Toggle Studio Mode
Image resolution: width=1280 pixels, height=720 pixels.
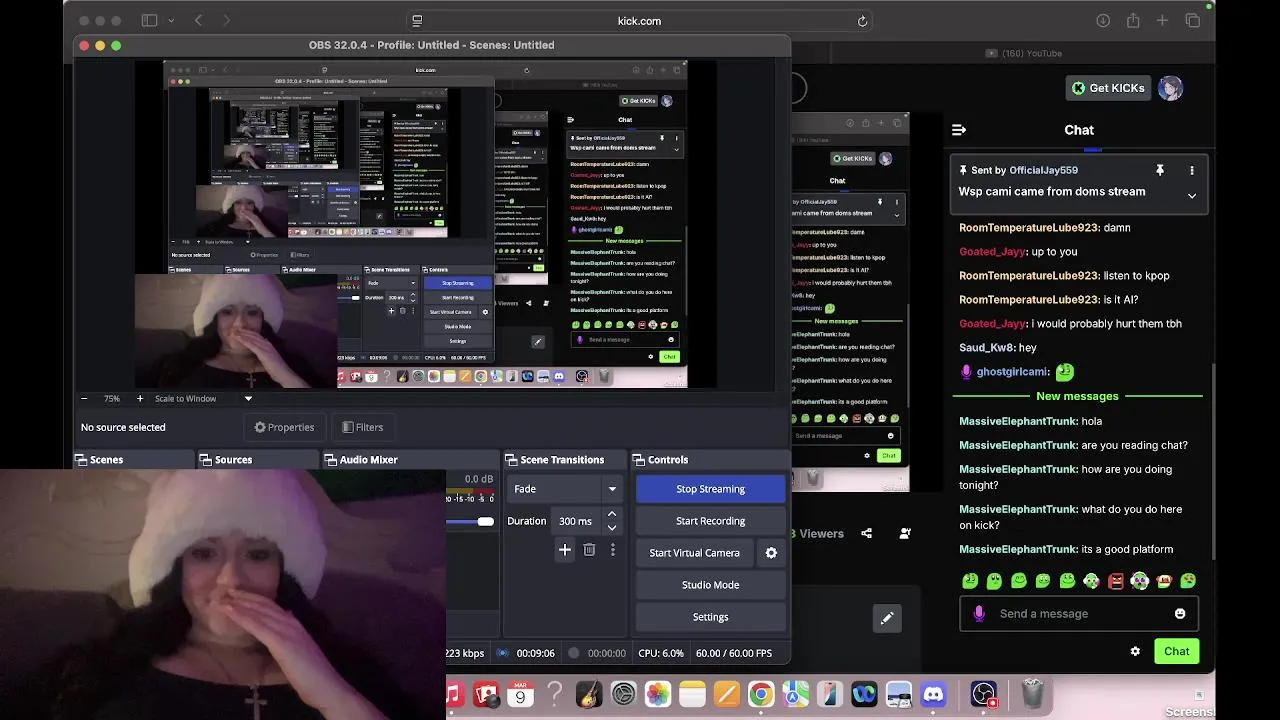[710, 585]
